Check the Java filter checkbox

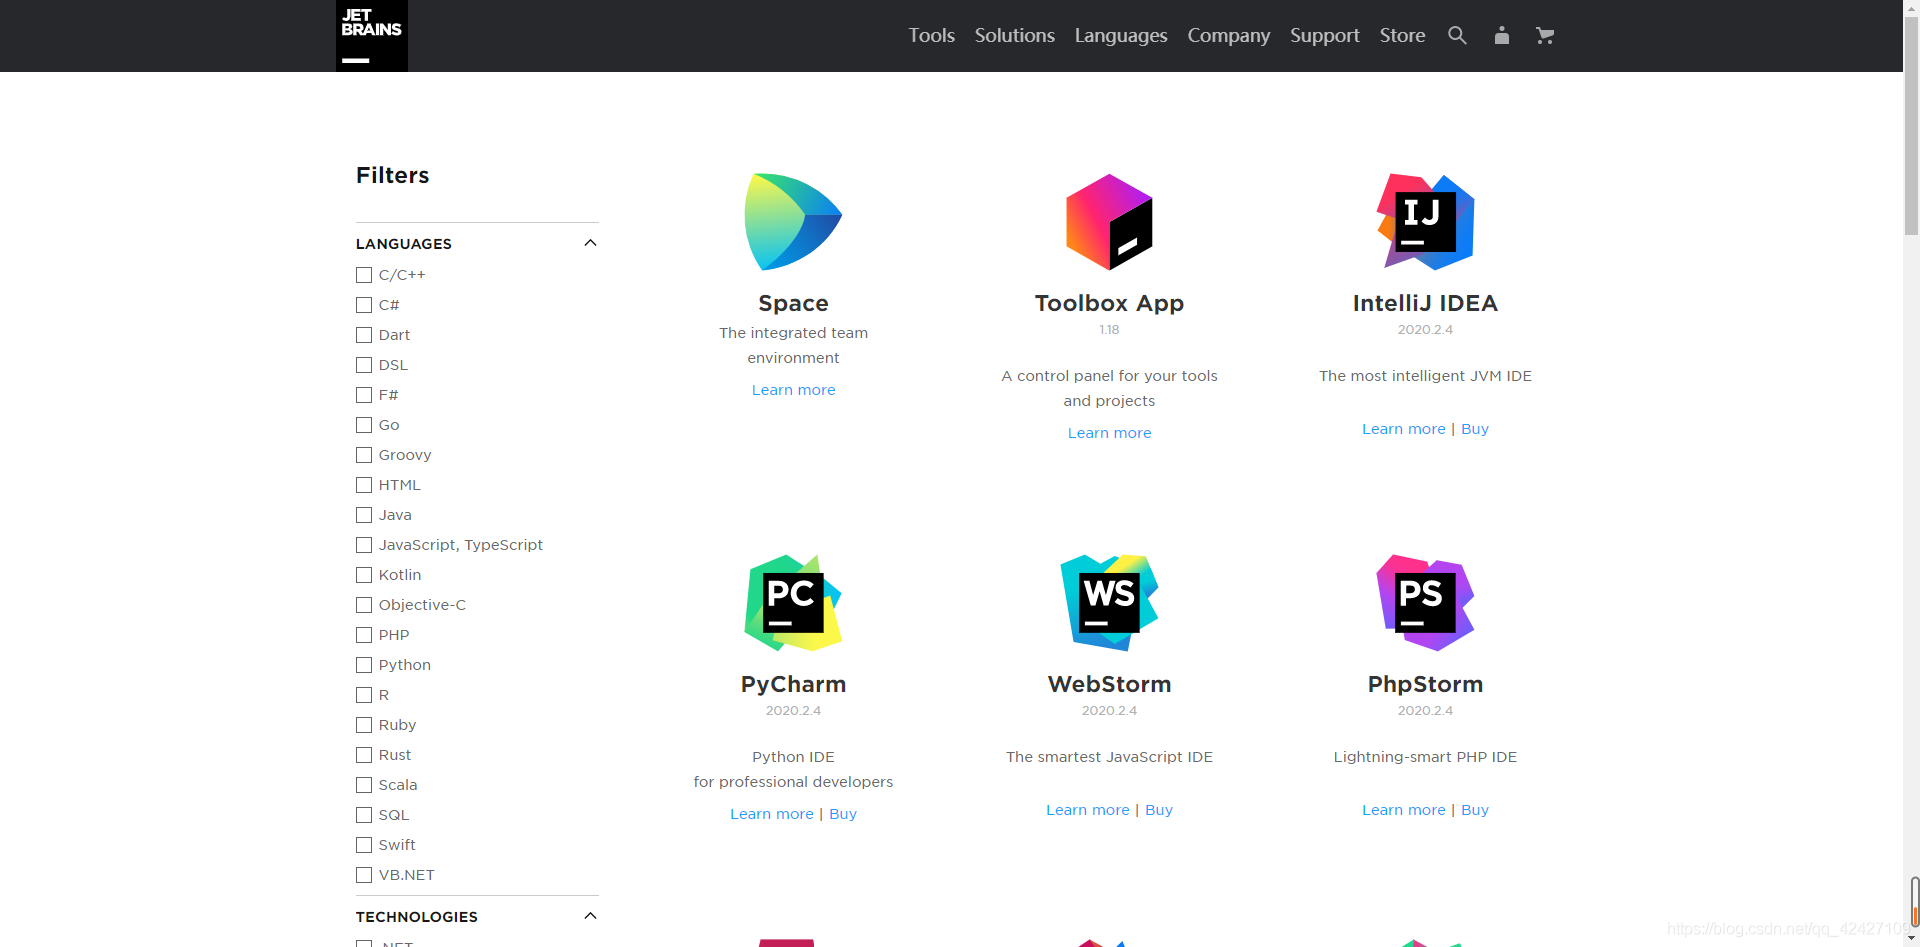coord(364,515)
